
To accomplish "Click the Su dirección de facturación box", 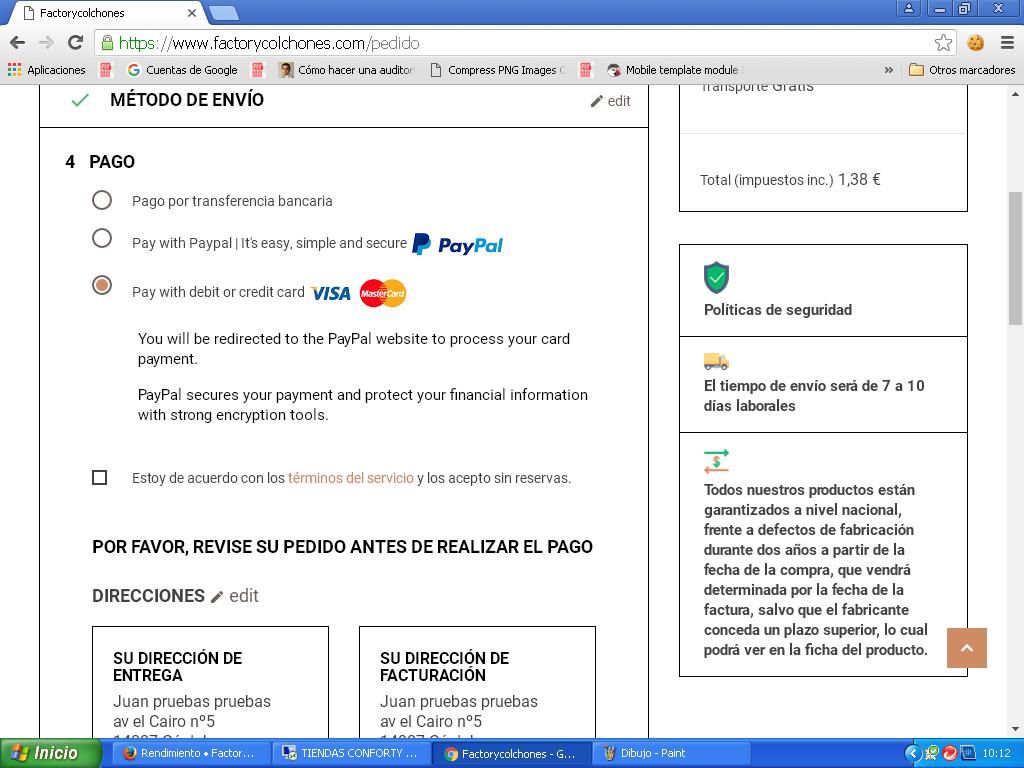I will point(477,682).
